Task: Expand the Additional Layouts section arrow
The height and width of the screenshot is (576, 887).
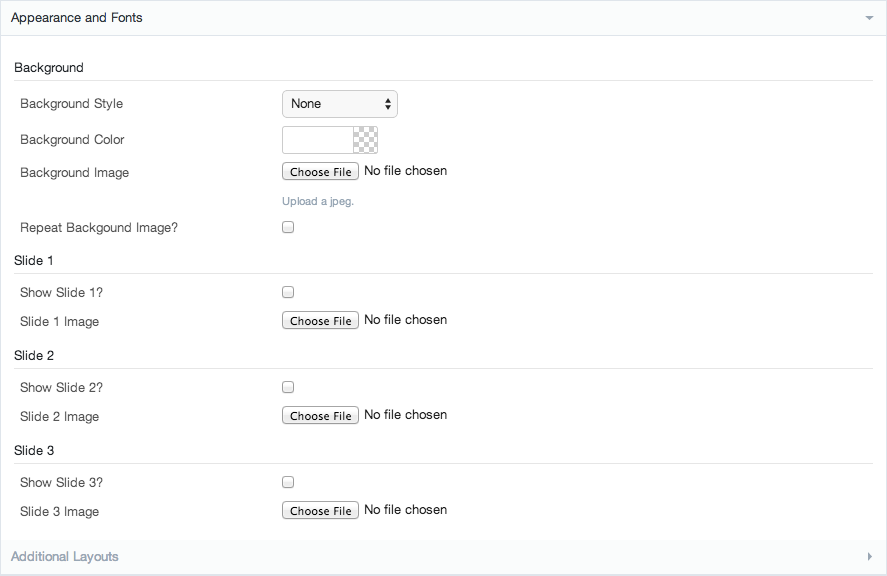Action: [x=869, y=557]
